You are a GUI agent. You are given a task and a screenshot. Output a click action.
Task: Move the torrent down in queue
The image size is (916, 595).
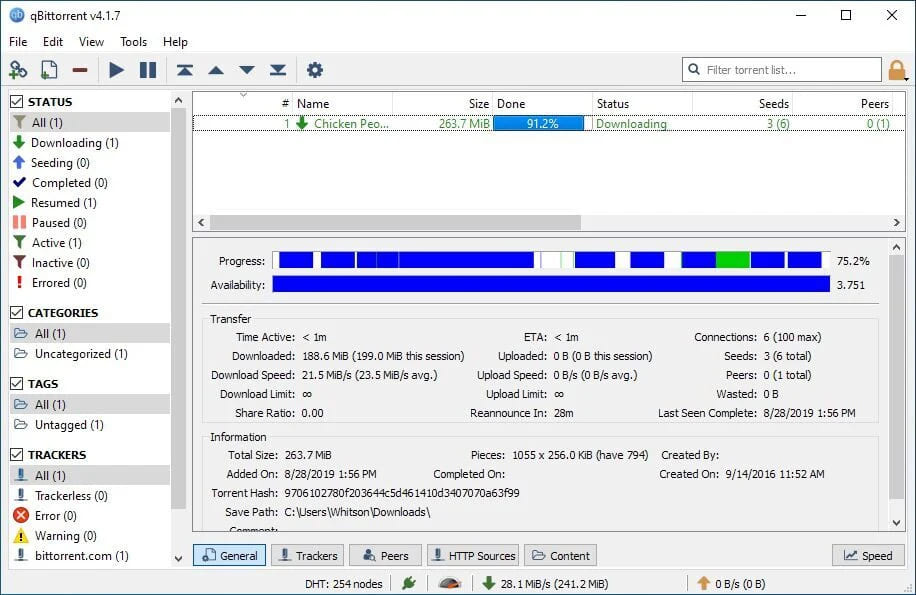tap(247, 70)
